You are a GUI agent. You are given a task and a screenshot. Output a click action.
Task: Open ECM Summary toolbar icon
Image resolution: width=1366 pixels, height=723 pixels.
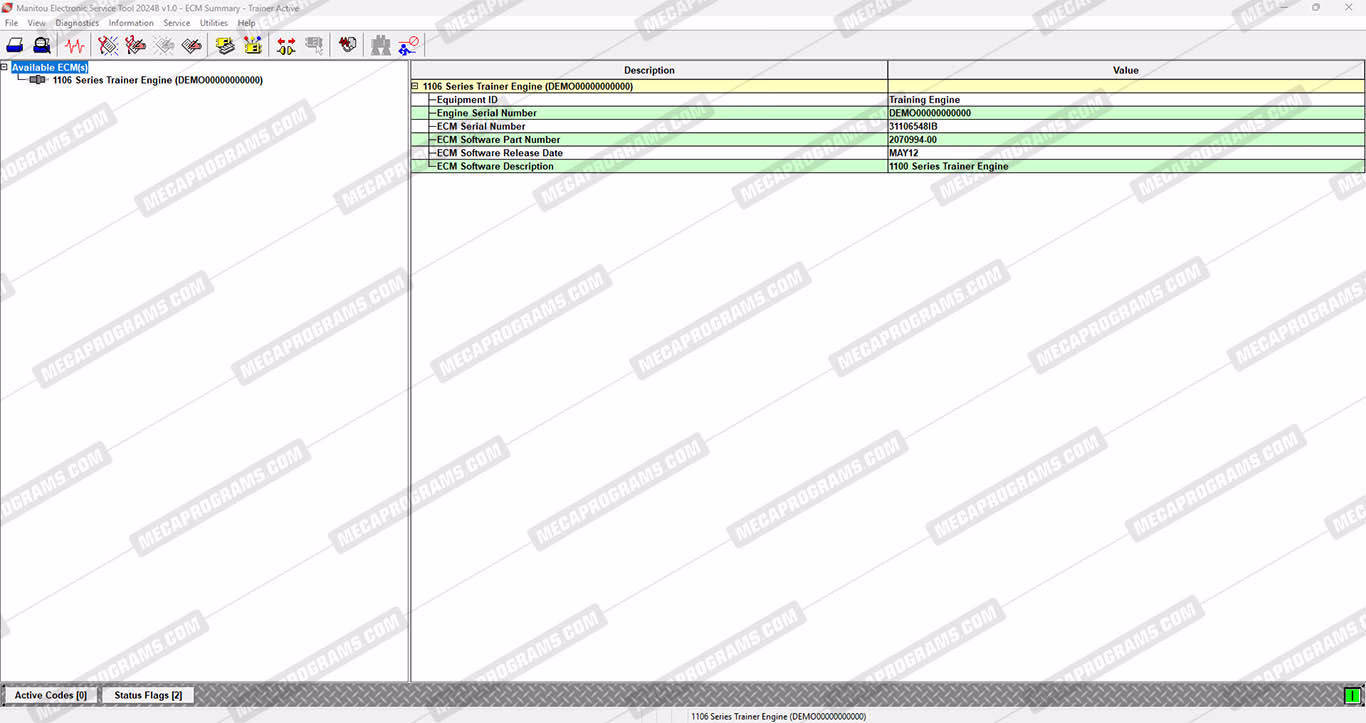click(x=225, y=45)
